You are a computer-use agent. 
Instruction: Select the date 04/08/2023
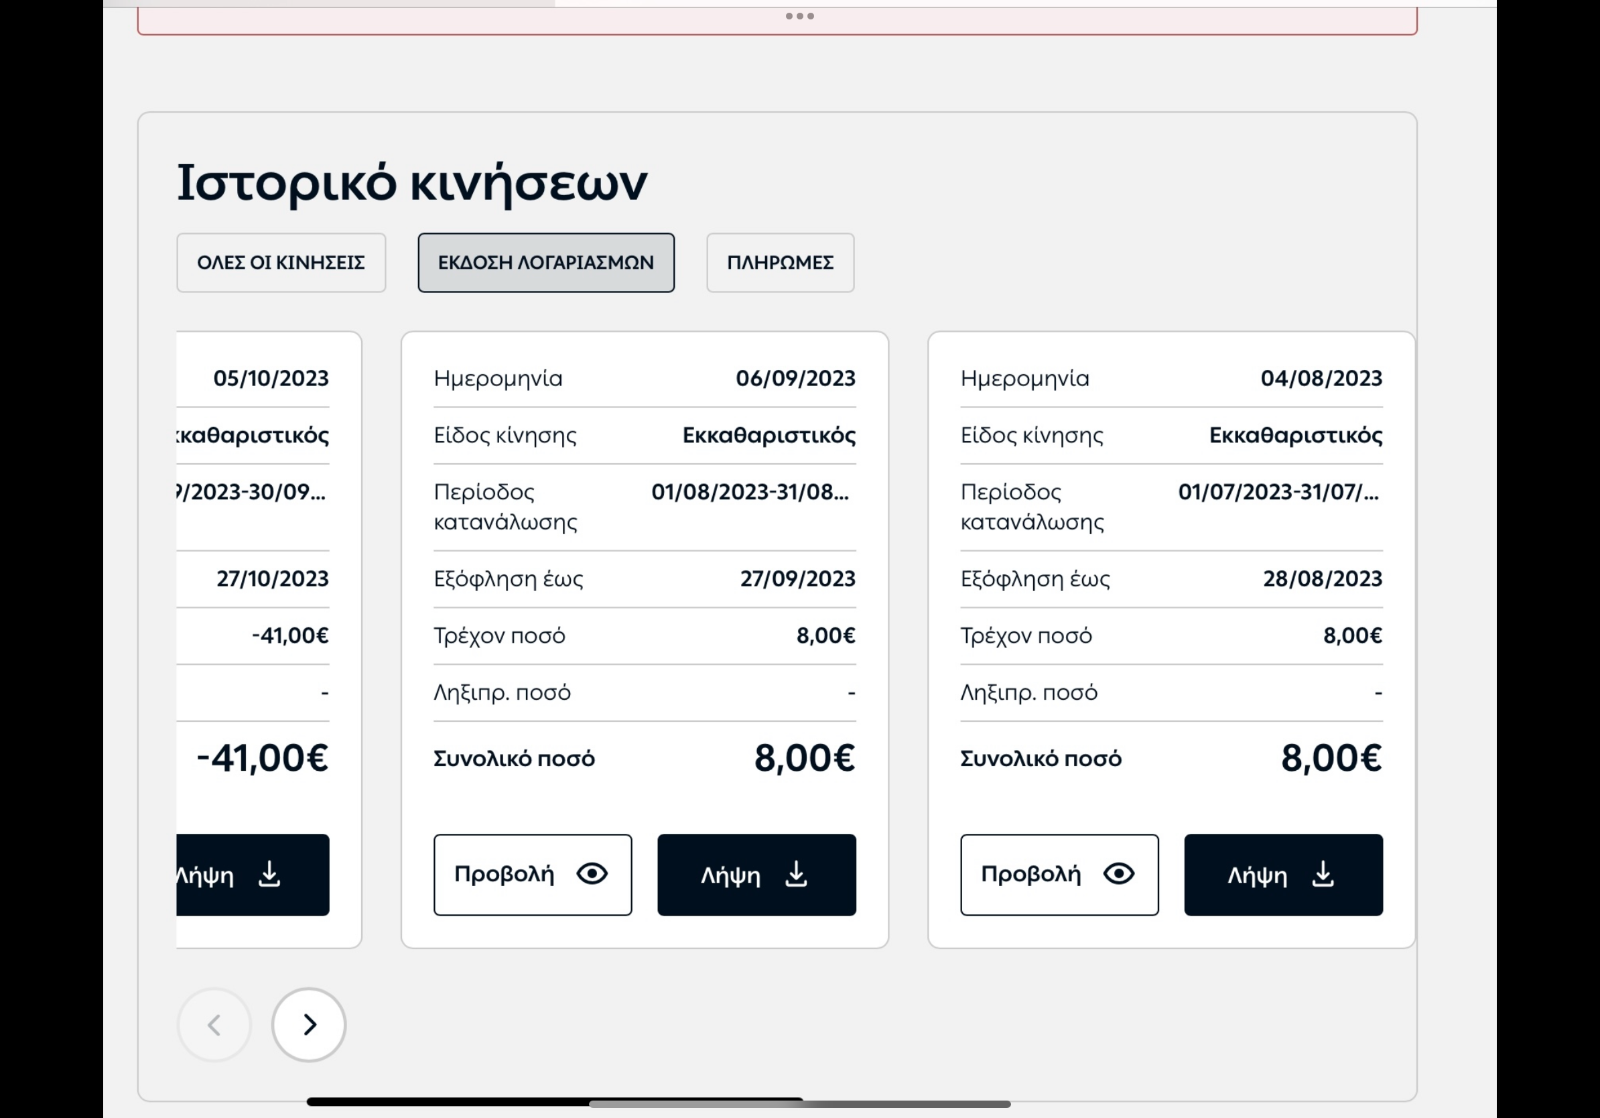click(1322, 378)
